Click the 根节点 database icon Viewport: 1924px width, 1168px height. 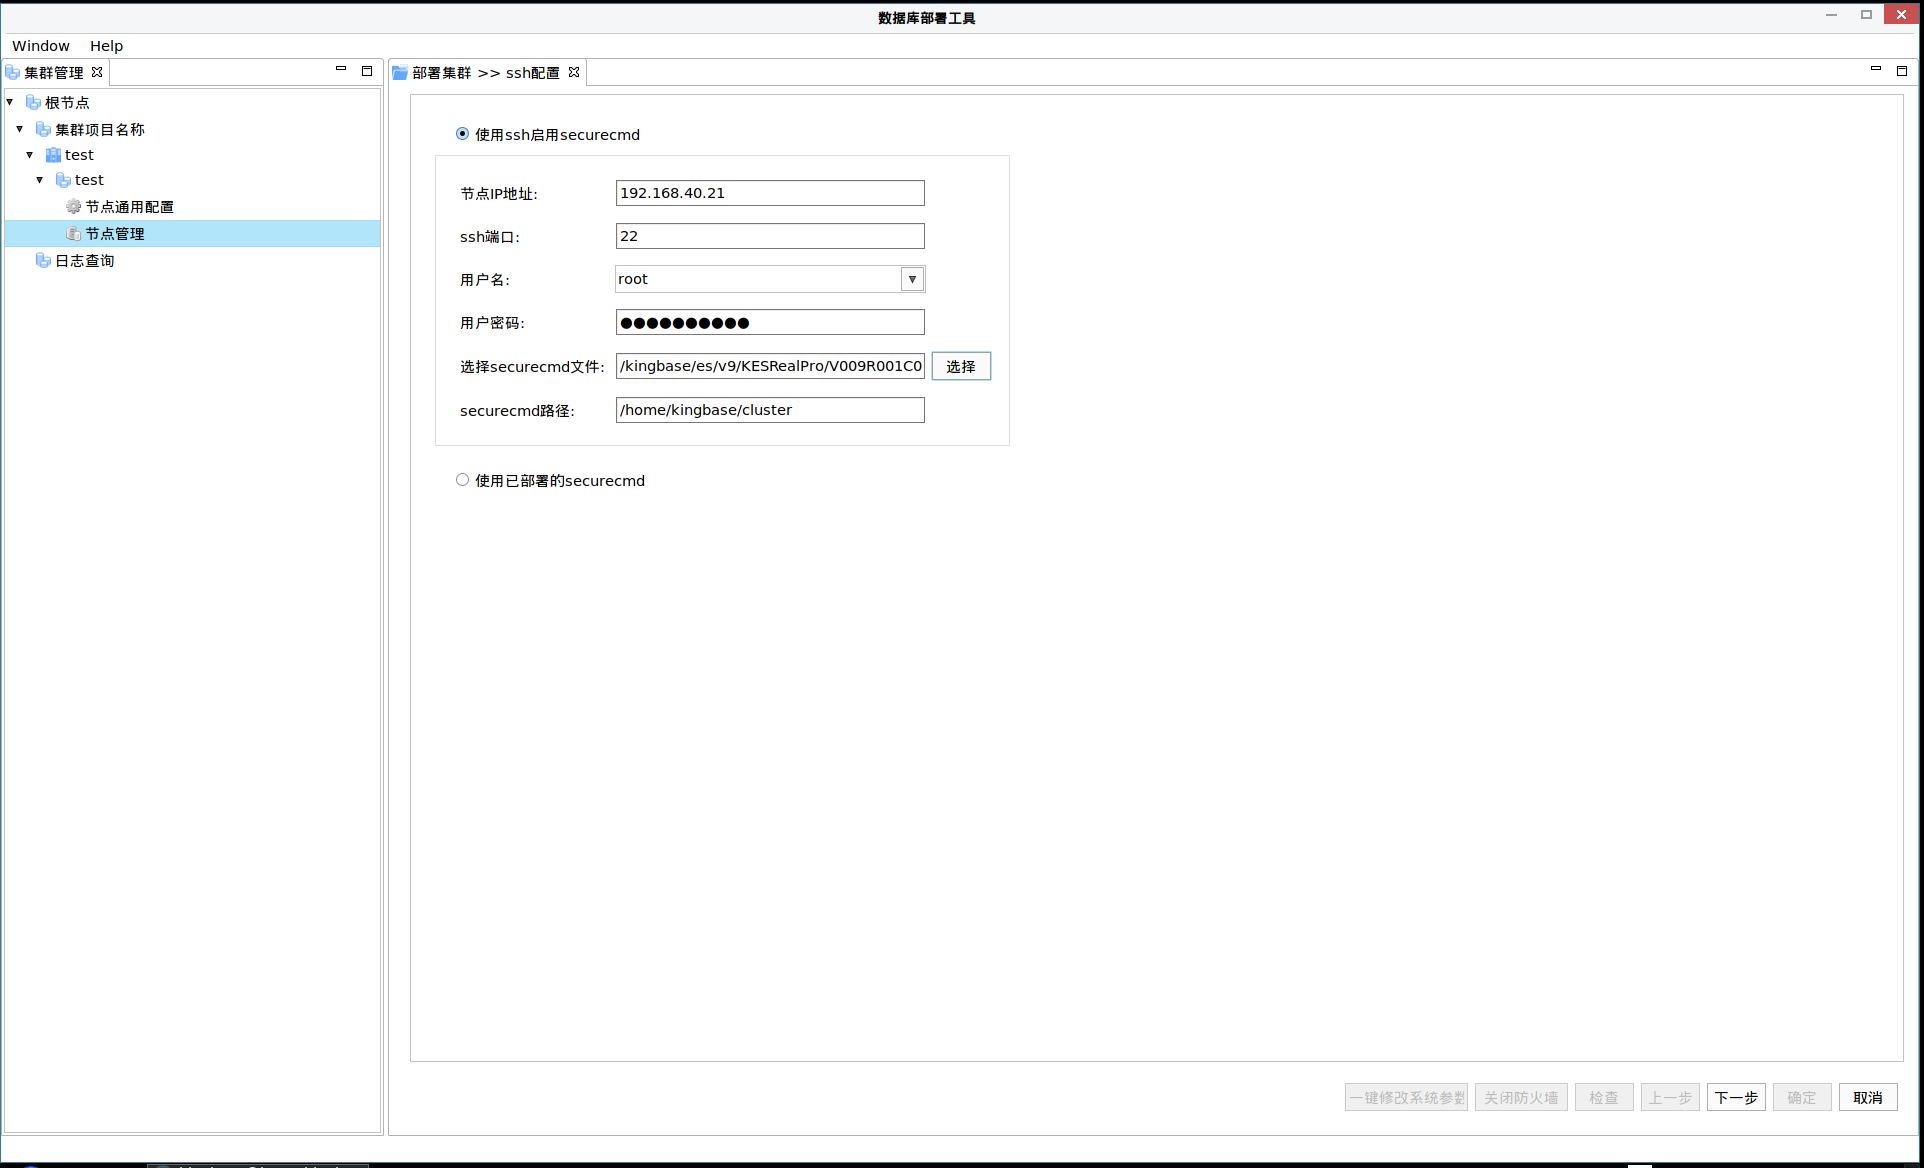pyautogui.click(x=33, y=102)
